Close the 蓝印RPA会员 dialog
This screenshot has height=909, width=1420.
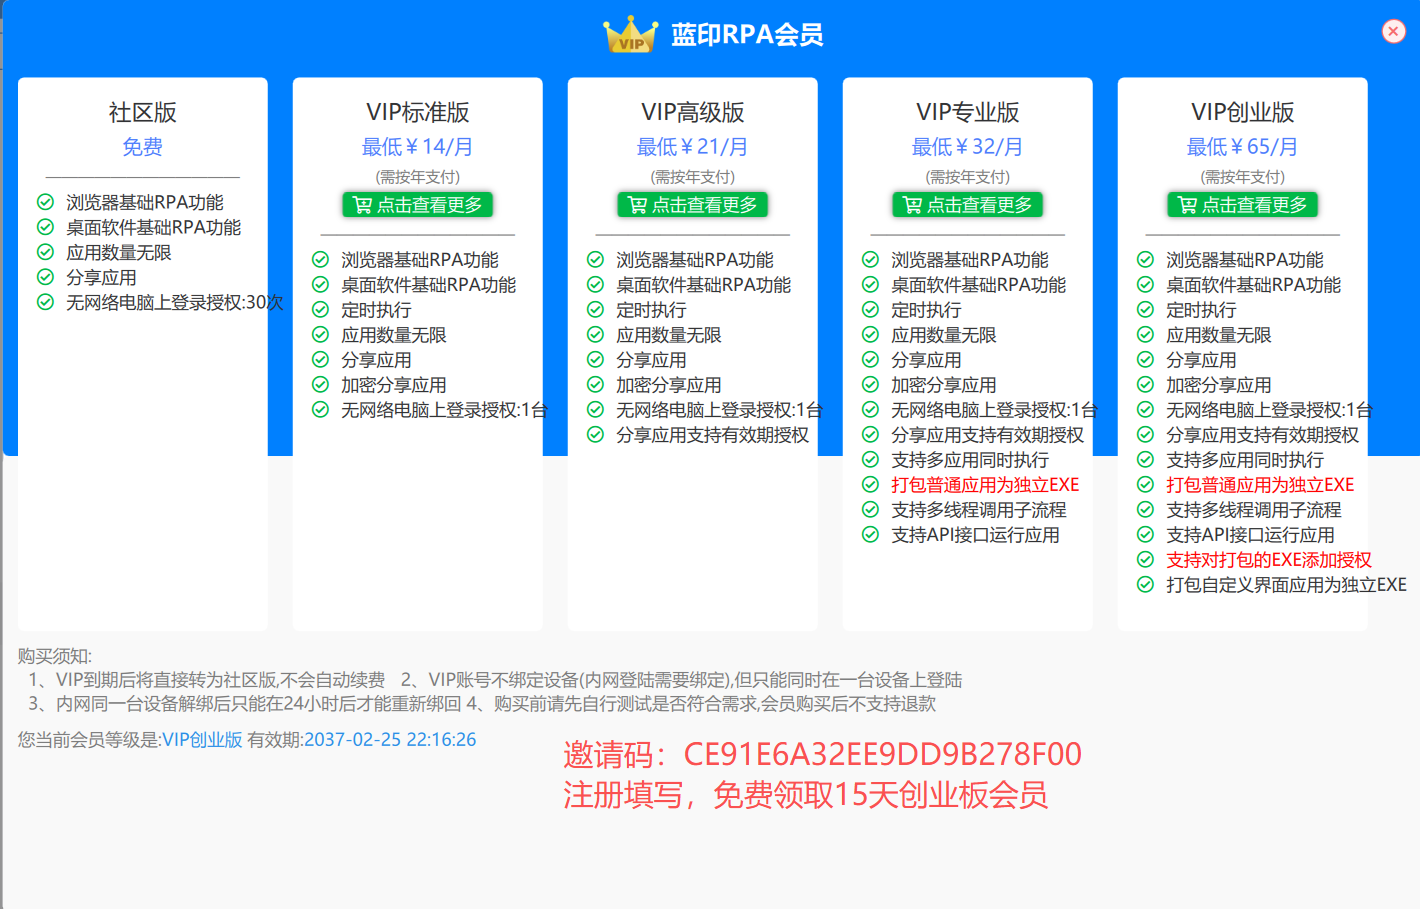(x=1393, y=31)
